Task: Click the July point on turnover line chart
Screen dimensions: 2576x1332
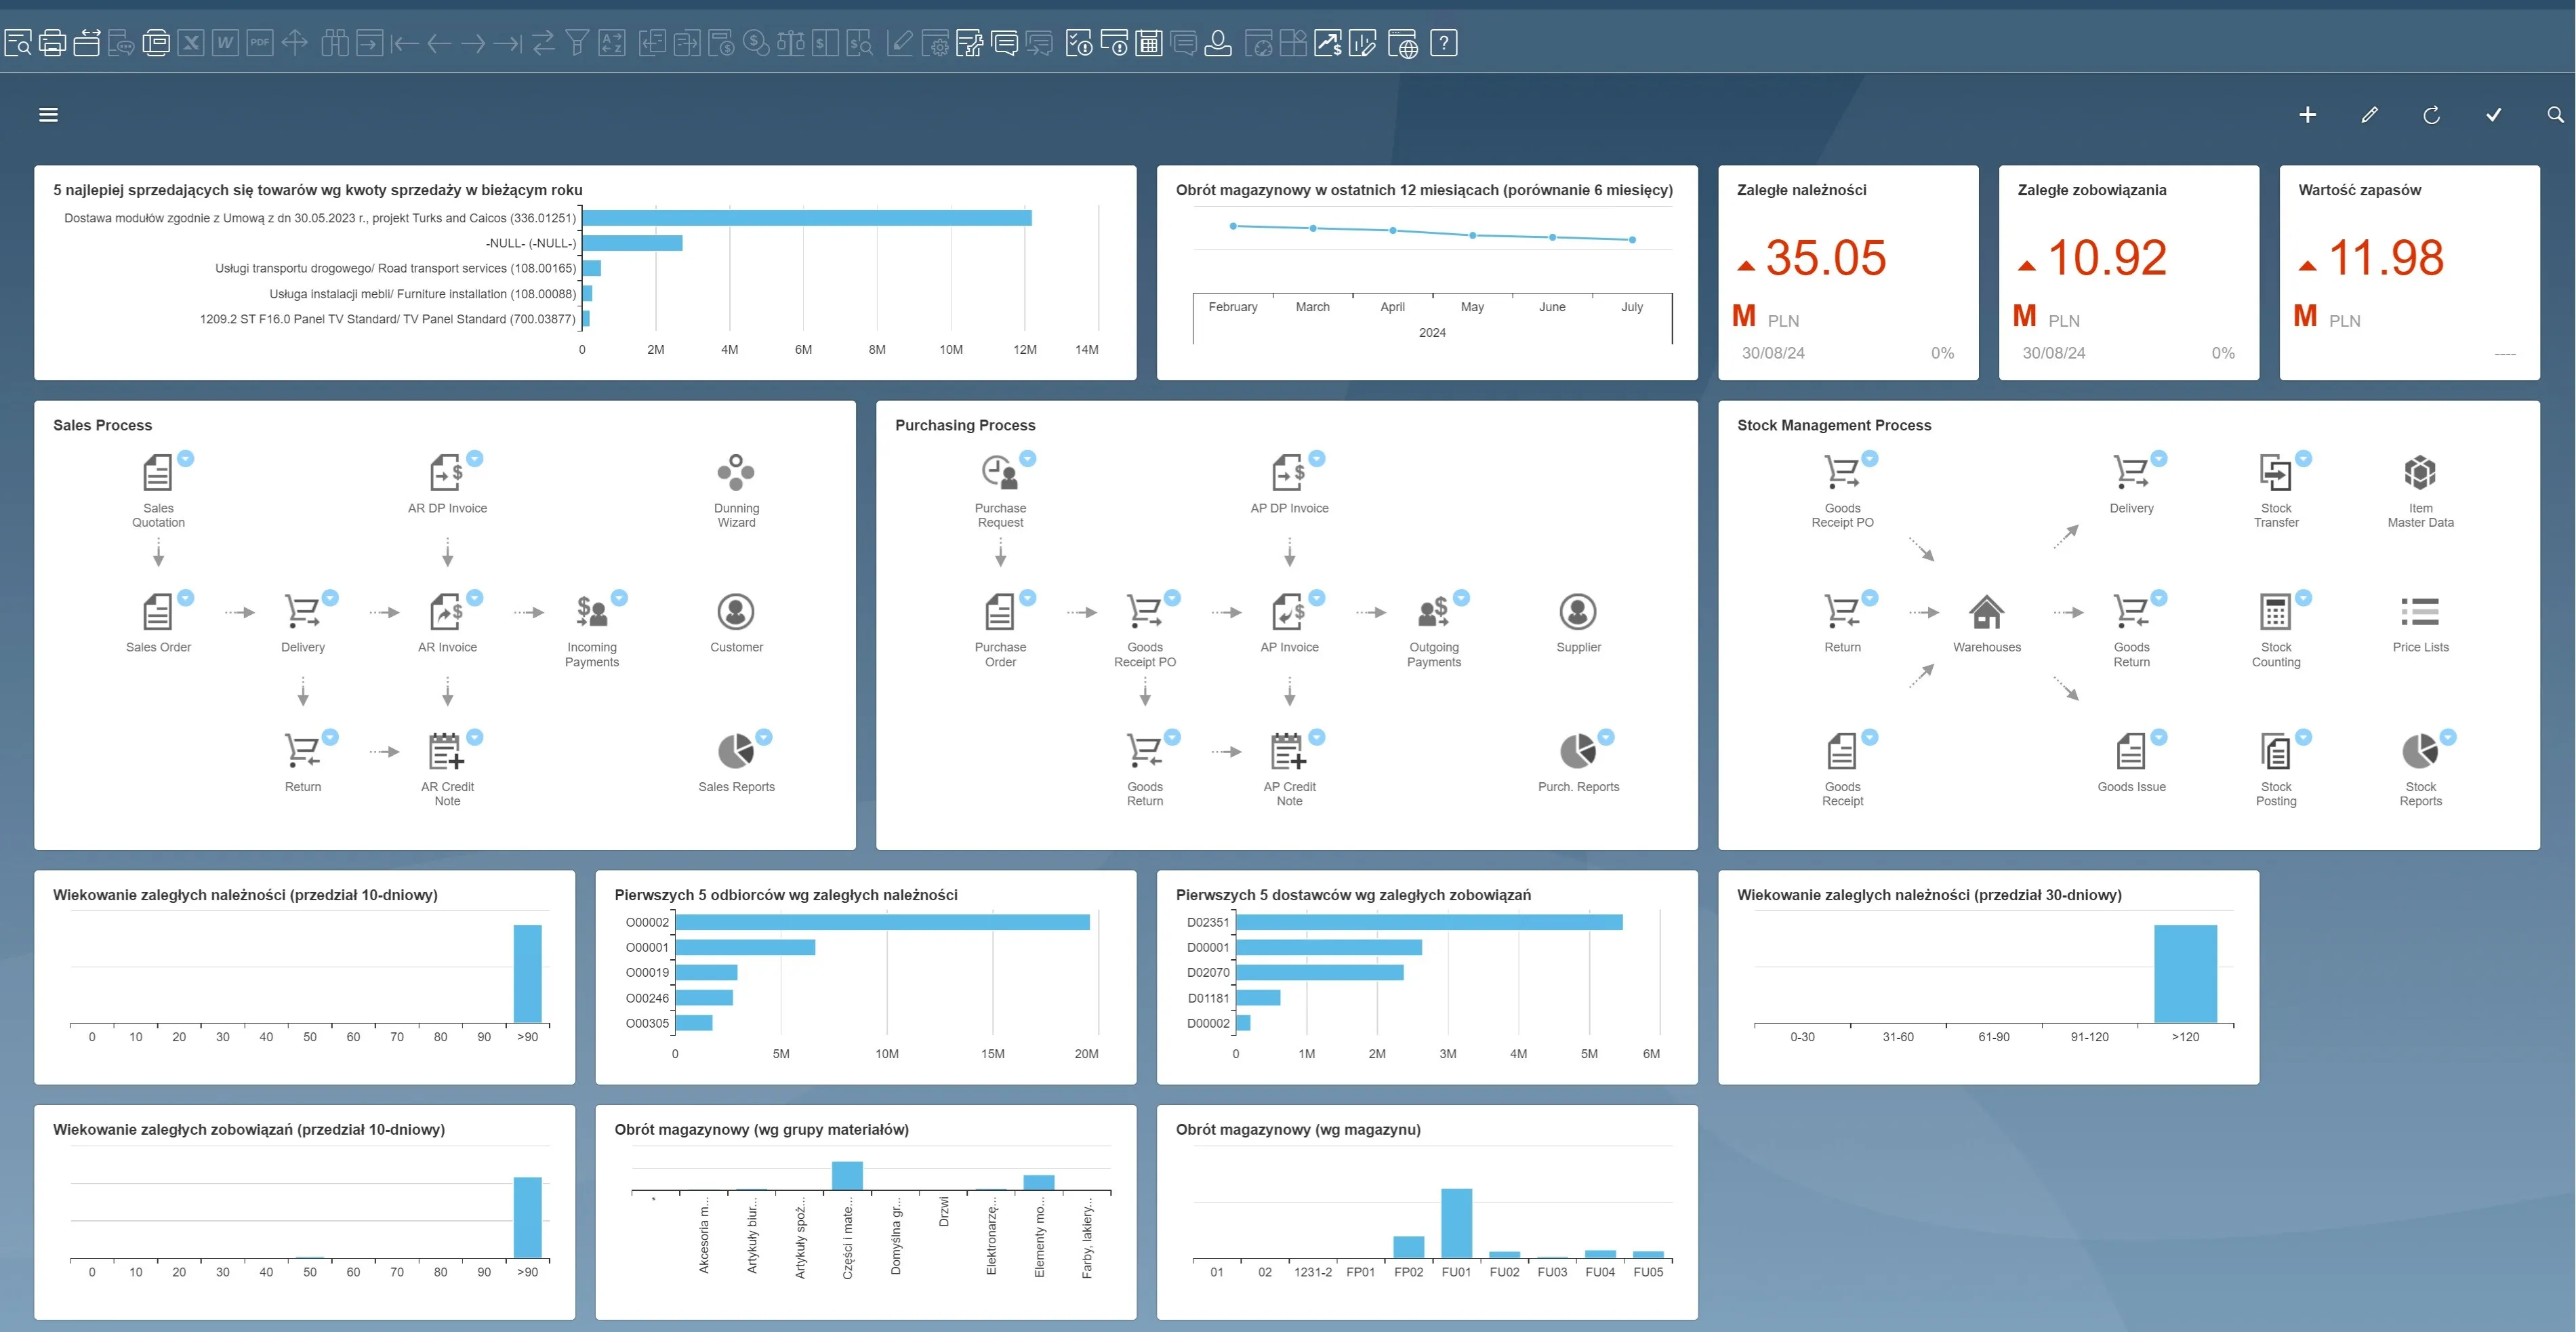Action: [x=1632, y=240]
